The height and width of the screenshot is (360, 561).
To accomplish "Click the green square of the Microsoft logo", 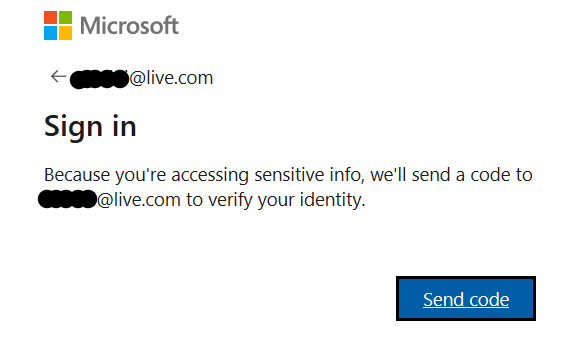I will pos(65,18).
